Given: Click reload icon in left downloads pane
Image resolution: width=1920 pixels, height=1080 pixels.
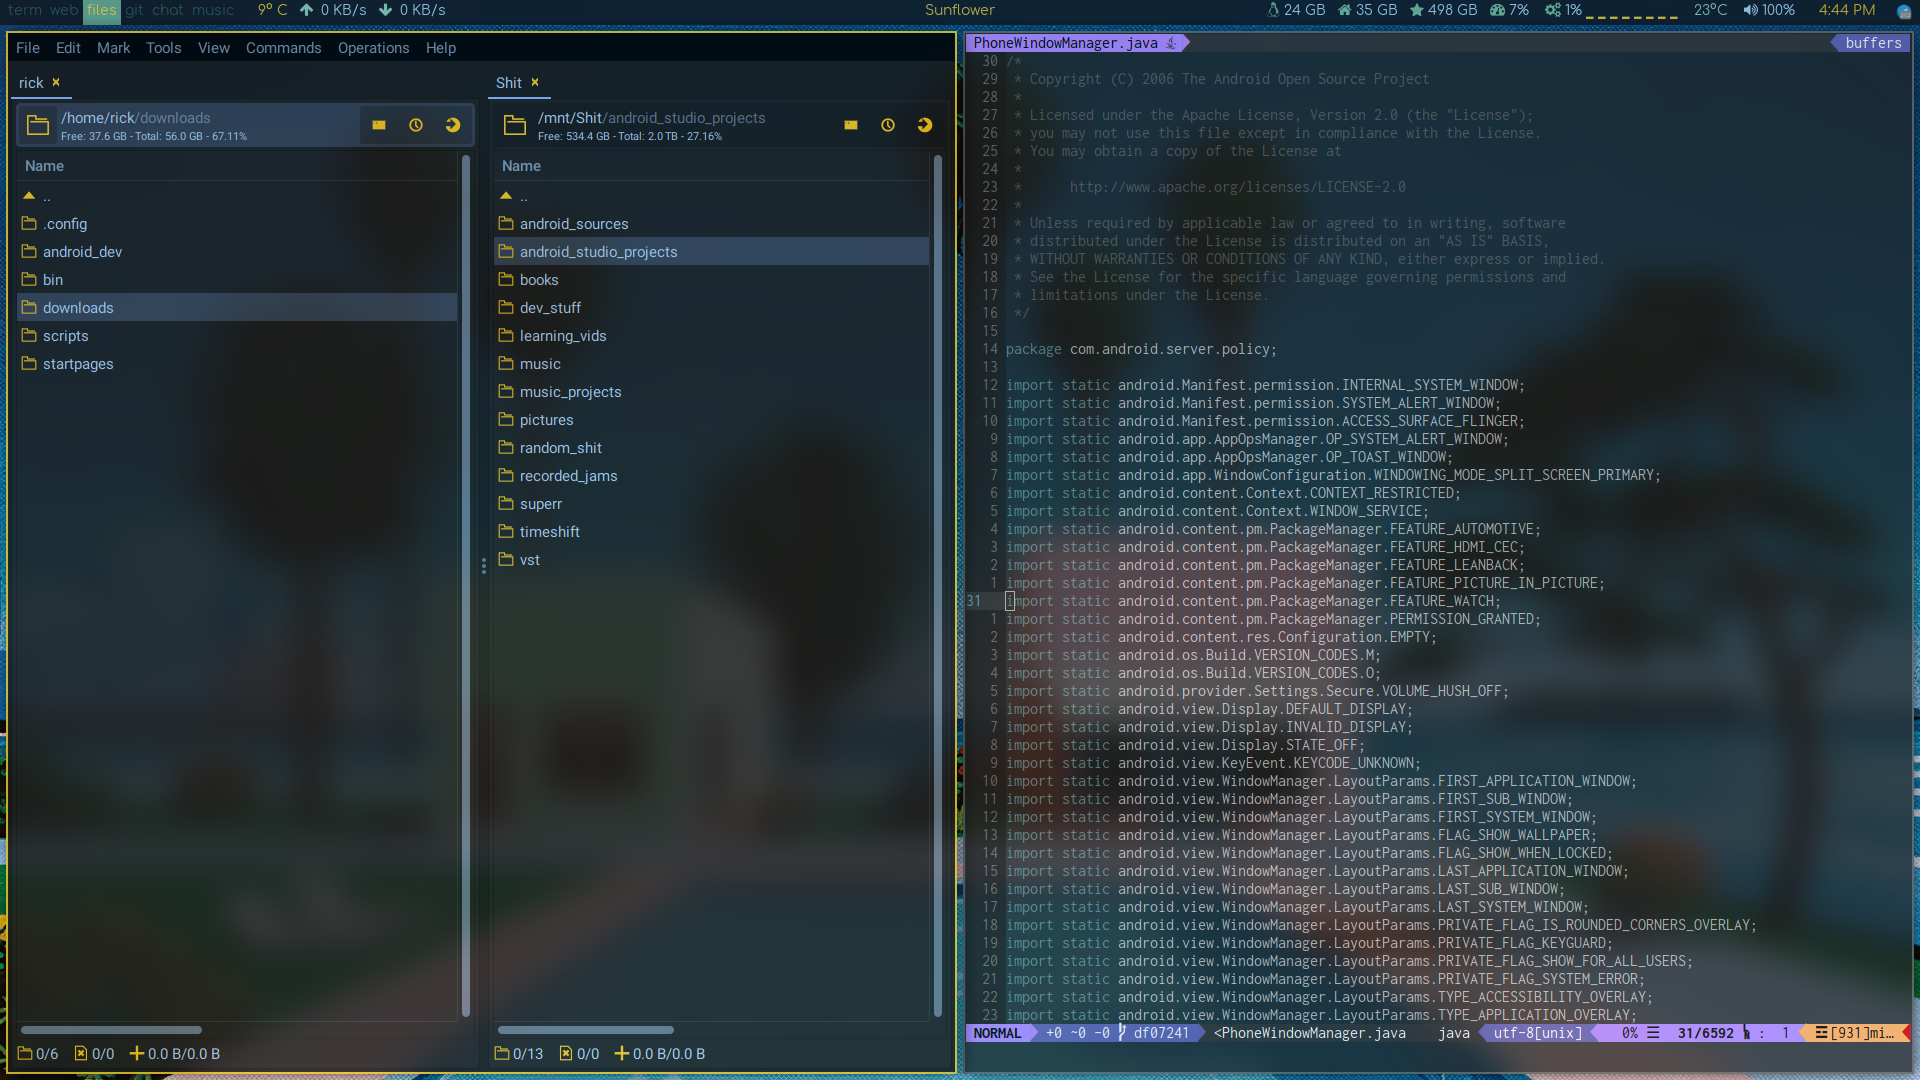Looking at the screenshot, I should point(453,125).
